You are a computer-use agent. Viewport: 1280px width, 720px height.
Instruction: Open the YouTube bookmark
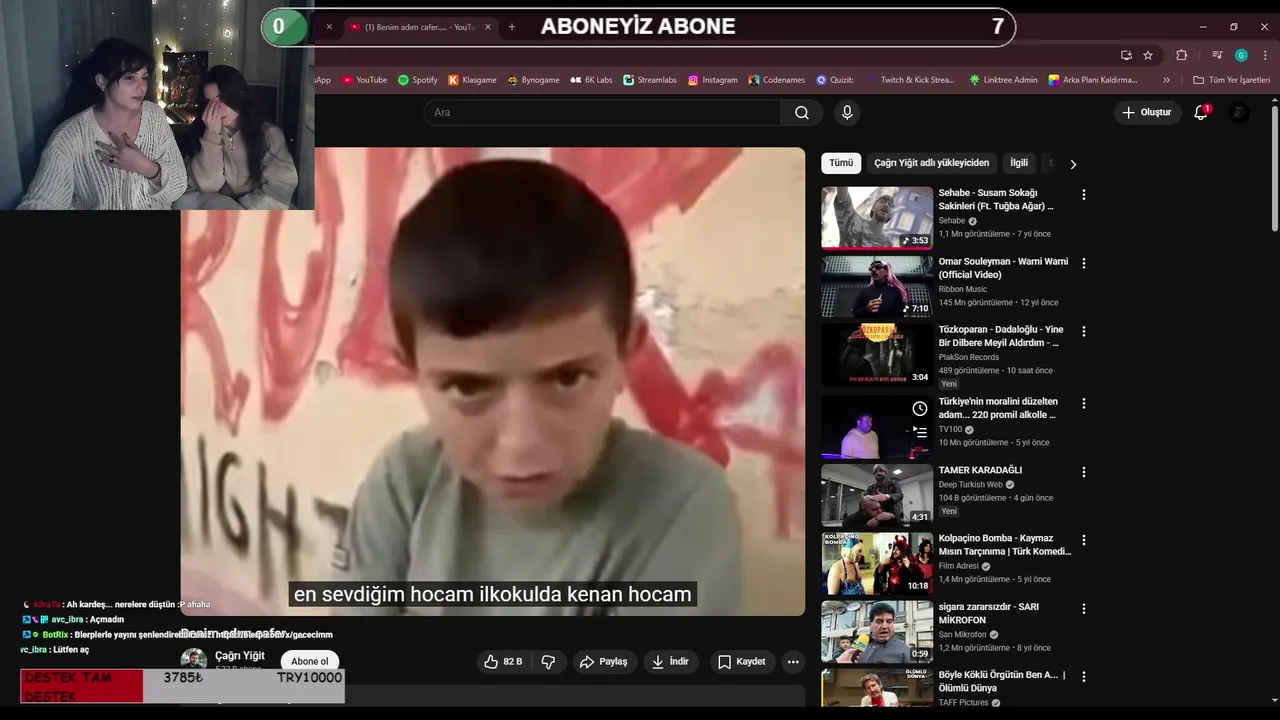pyautogui.click(x=364, y=80)
